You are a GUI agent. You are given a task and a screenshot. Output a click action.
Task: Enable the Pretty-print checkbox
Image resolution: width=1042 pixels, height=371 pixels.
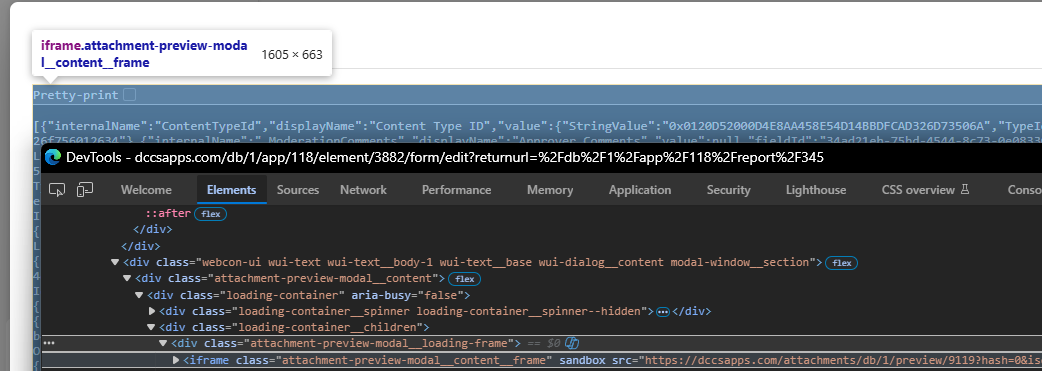(x=130, y=95)
